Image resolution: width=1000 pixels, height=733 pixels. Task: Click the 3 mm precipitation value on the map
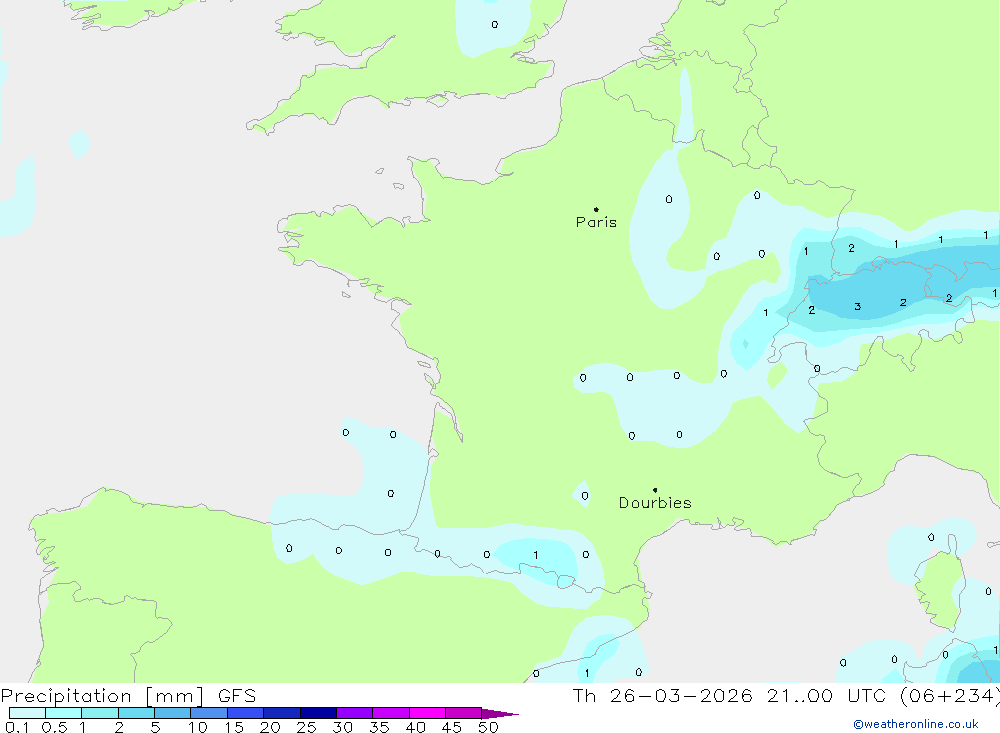point(858,307)
